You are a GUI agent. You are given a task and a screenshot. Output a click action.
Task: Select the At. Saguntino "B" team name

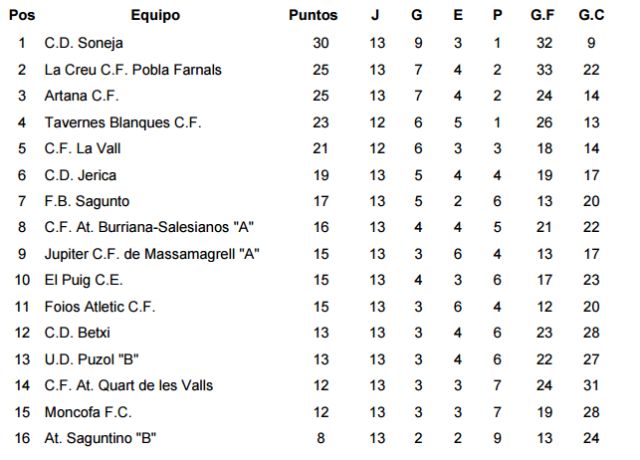pyautogui.click(x=101, y=438)
